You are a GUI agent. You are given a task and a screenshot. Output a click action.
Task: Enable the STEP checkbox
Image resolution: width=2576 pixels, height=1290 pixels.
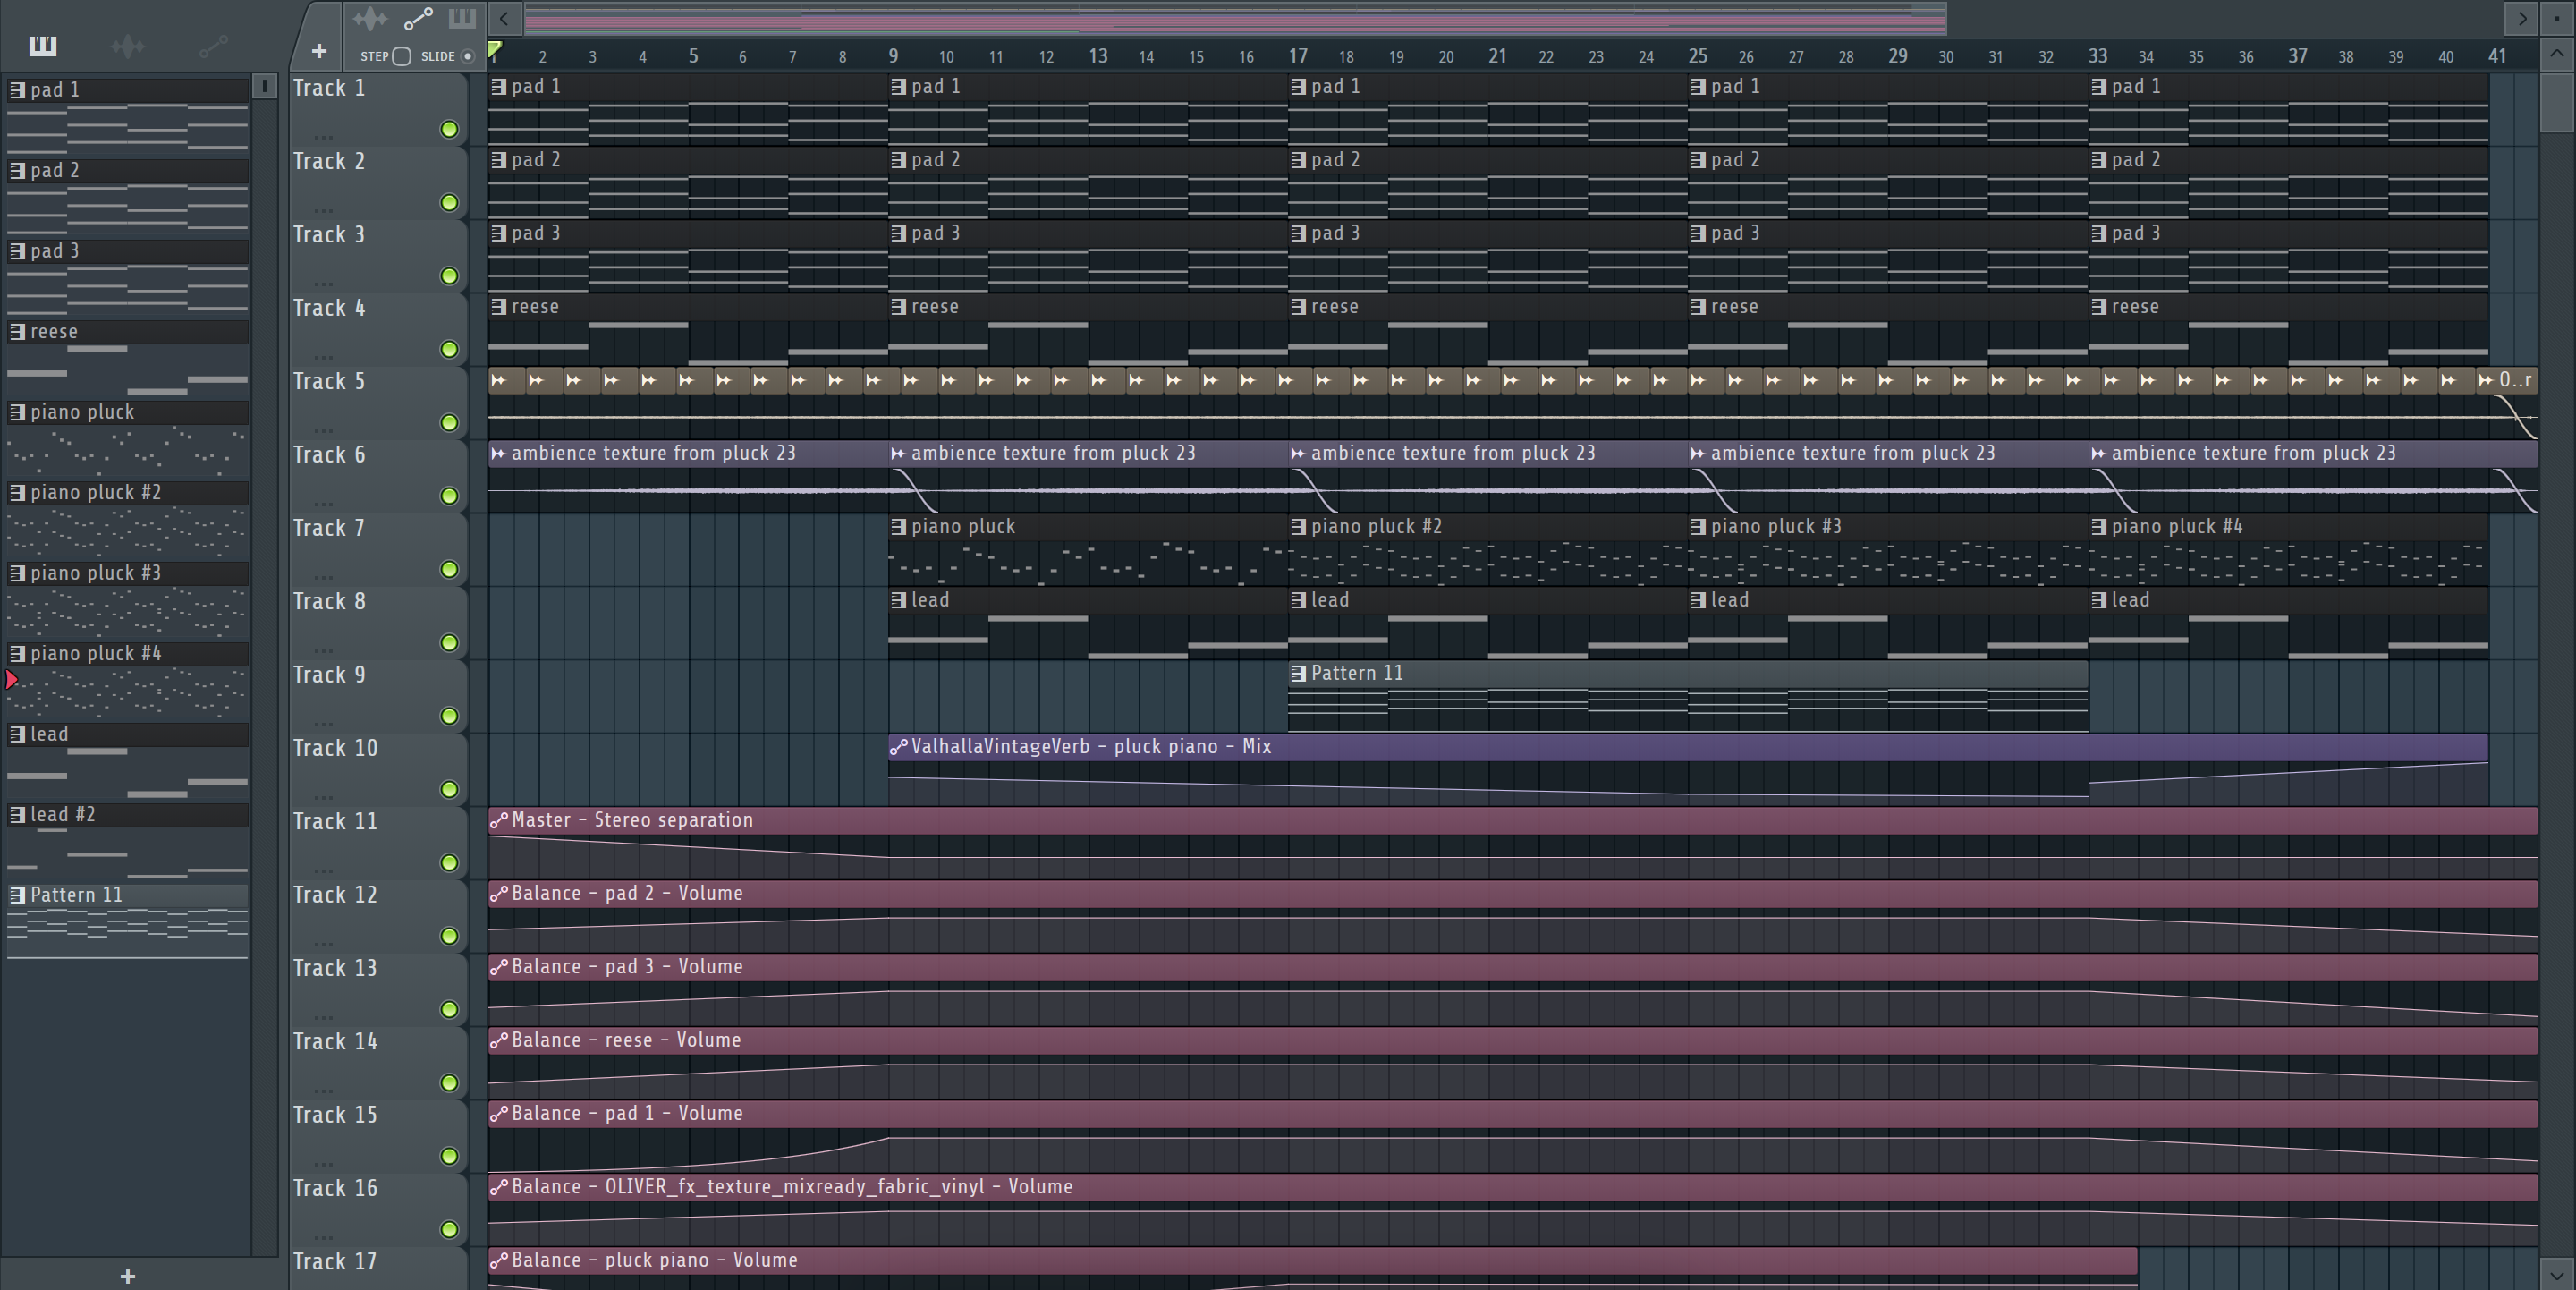(401, 57)
